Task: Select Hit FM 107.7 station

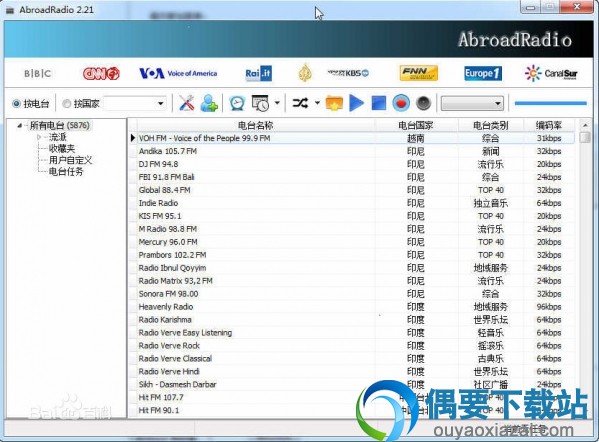Action: (x=355, y=398)
